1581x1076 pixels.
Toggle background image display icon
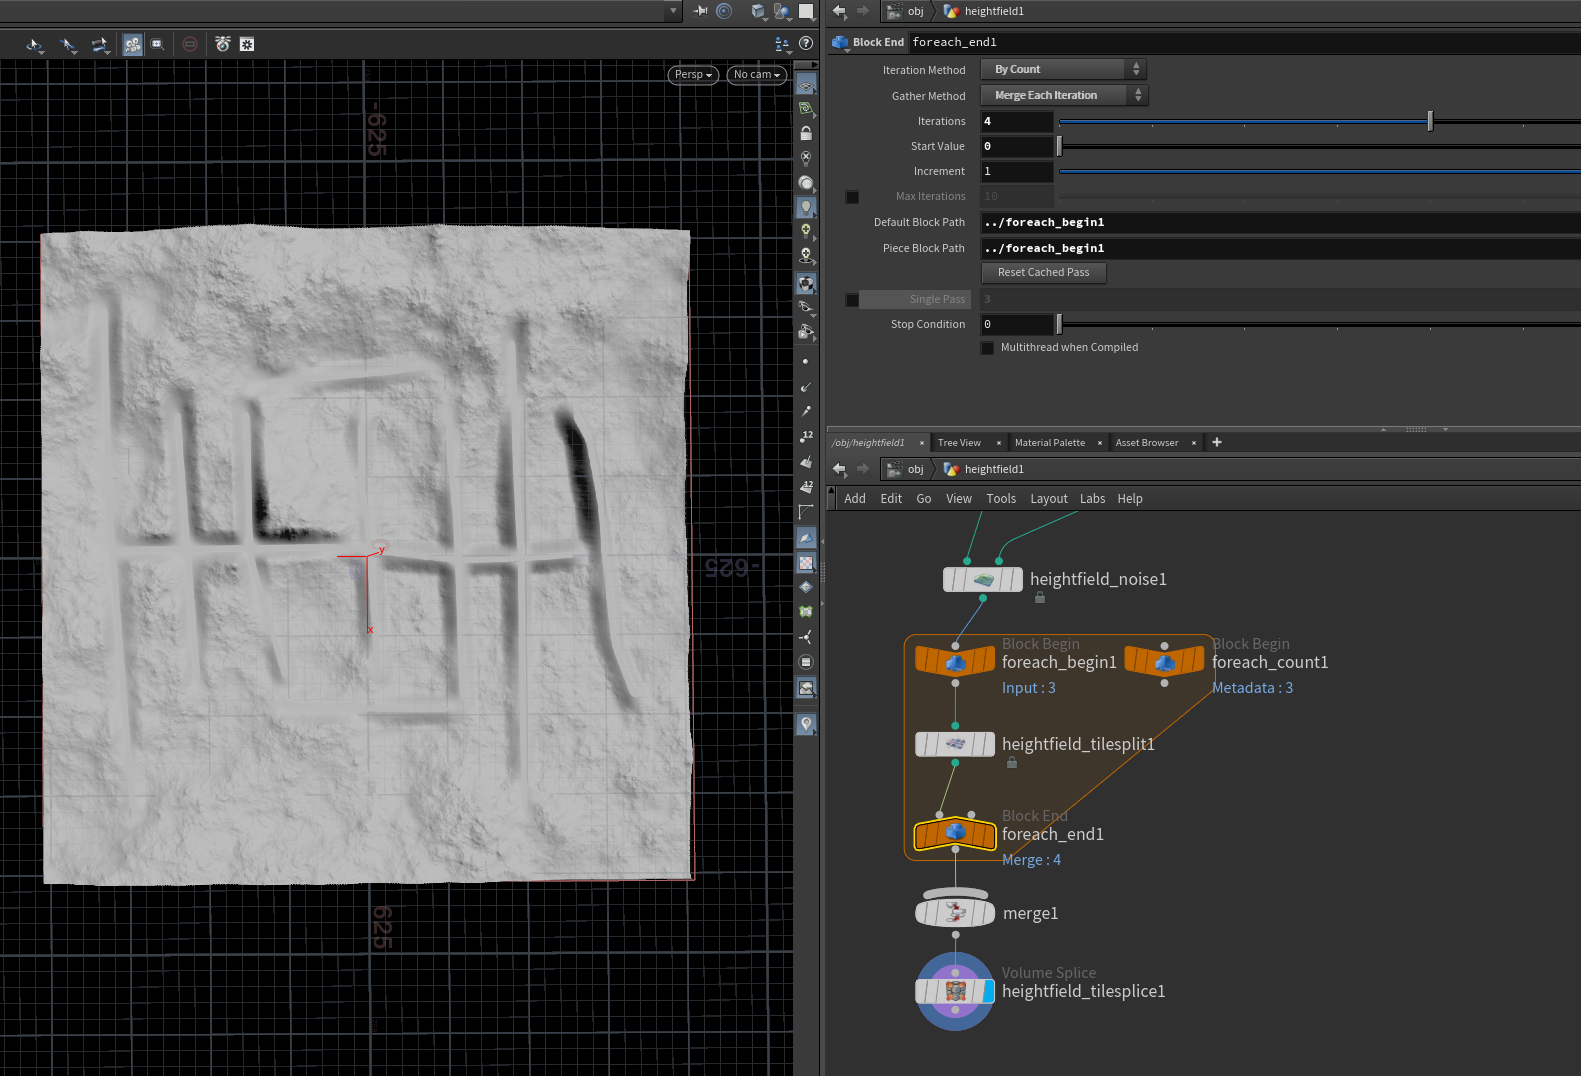pyautogui.click(x=806, y=687)
